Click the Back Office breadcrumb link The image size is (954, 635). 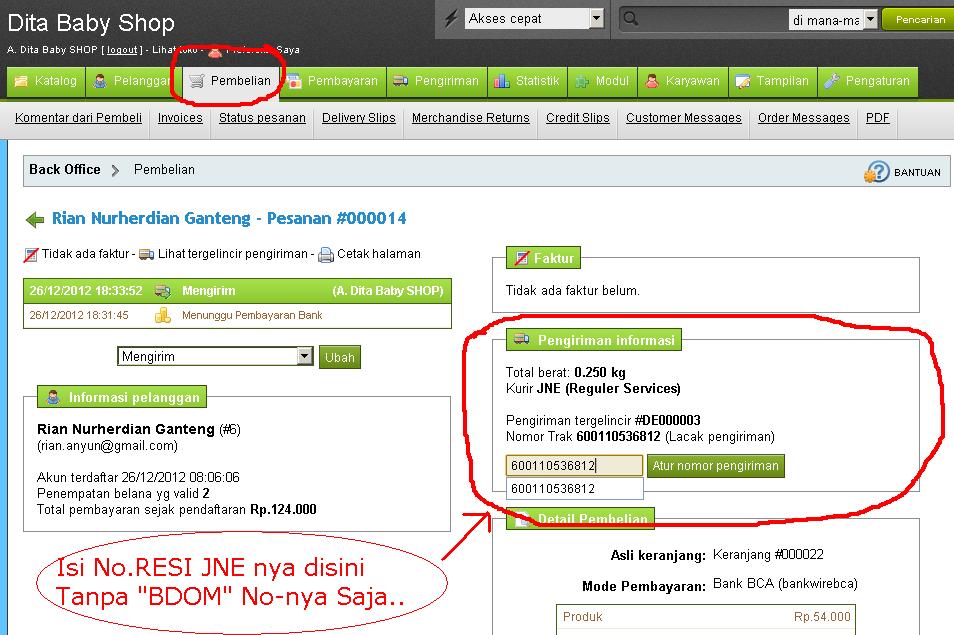click(64, 170)
